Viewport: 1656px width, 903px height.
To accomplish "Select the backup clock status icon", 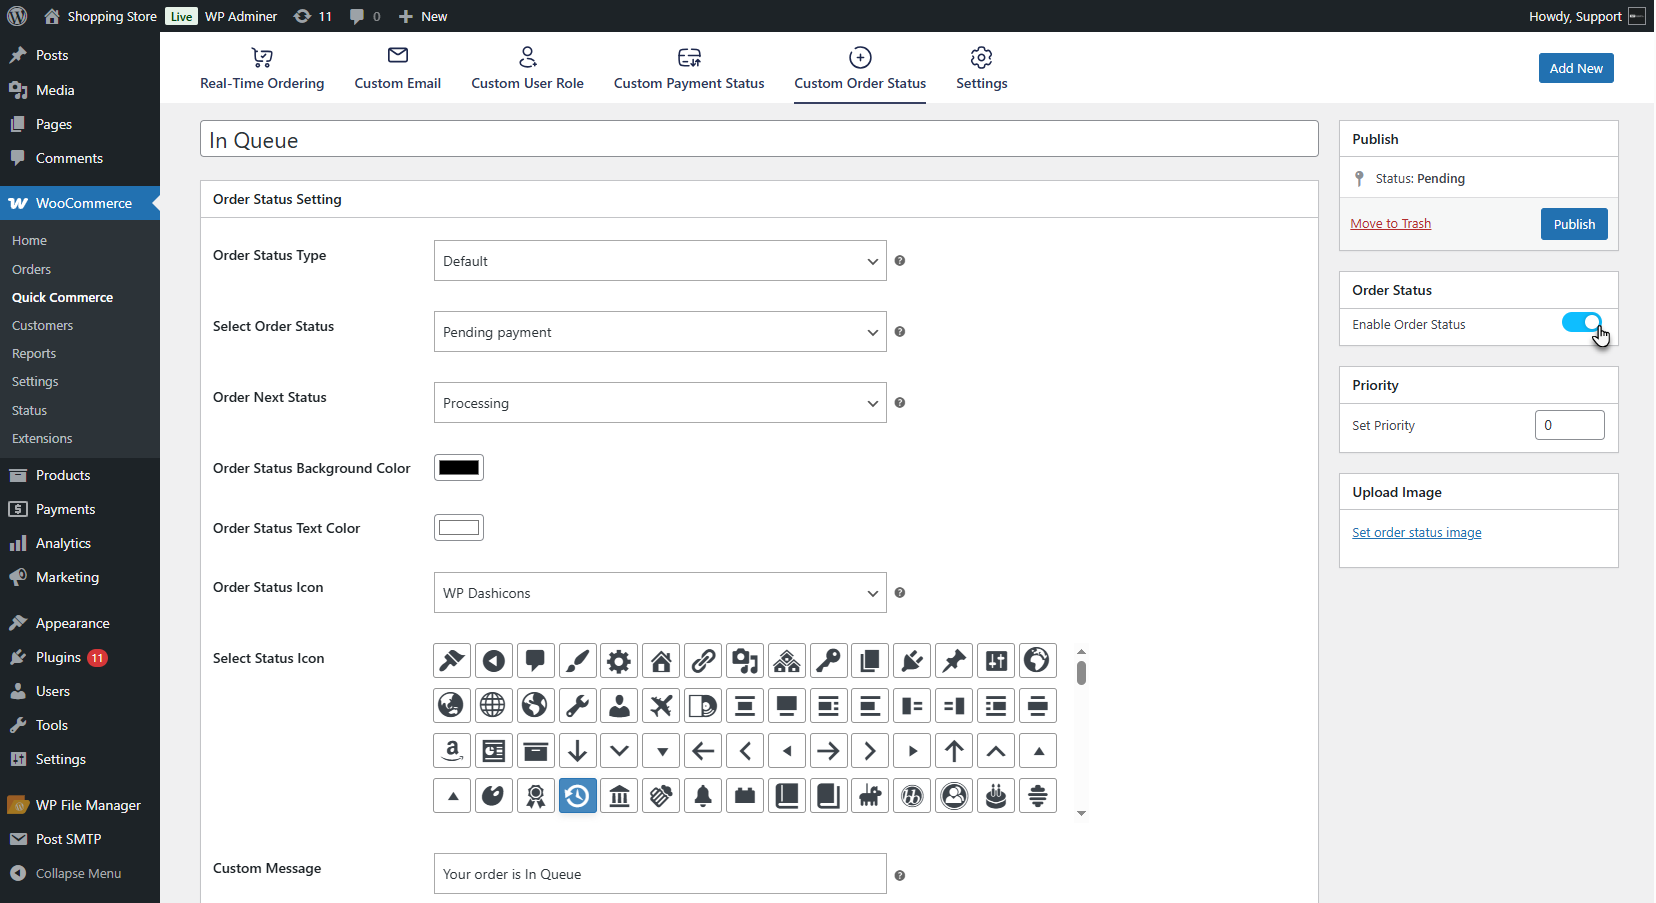I will (x=577, y=796).
